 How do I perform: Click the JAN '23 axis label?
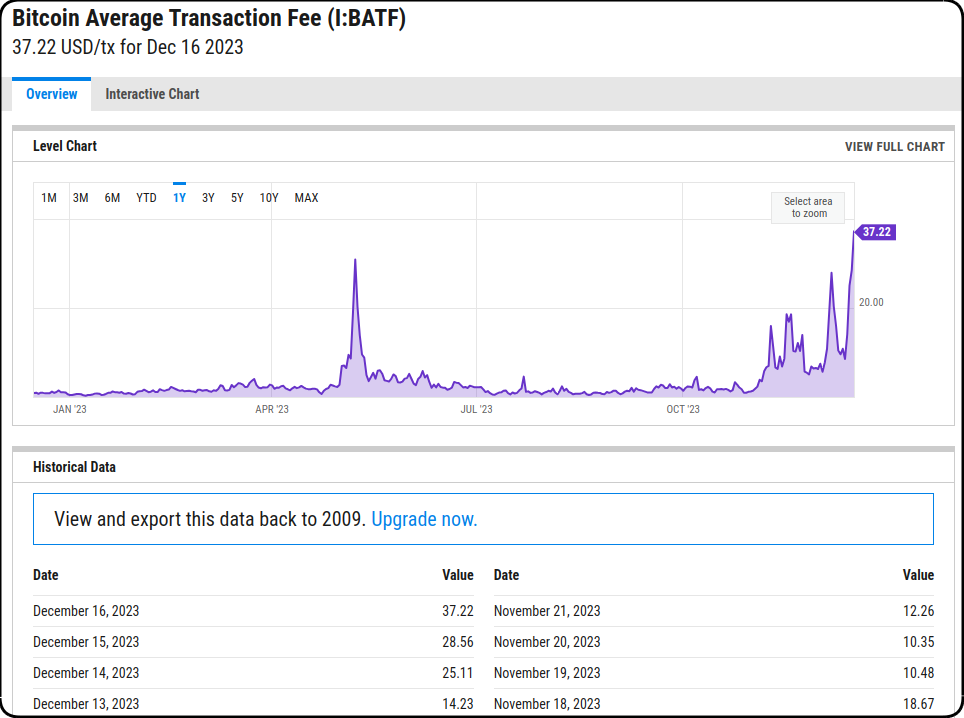tap(69, 409)
